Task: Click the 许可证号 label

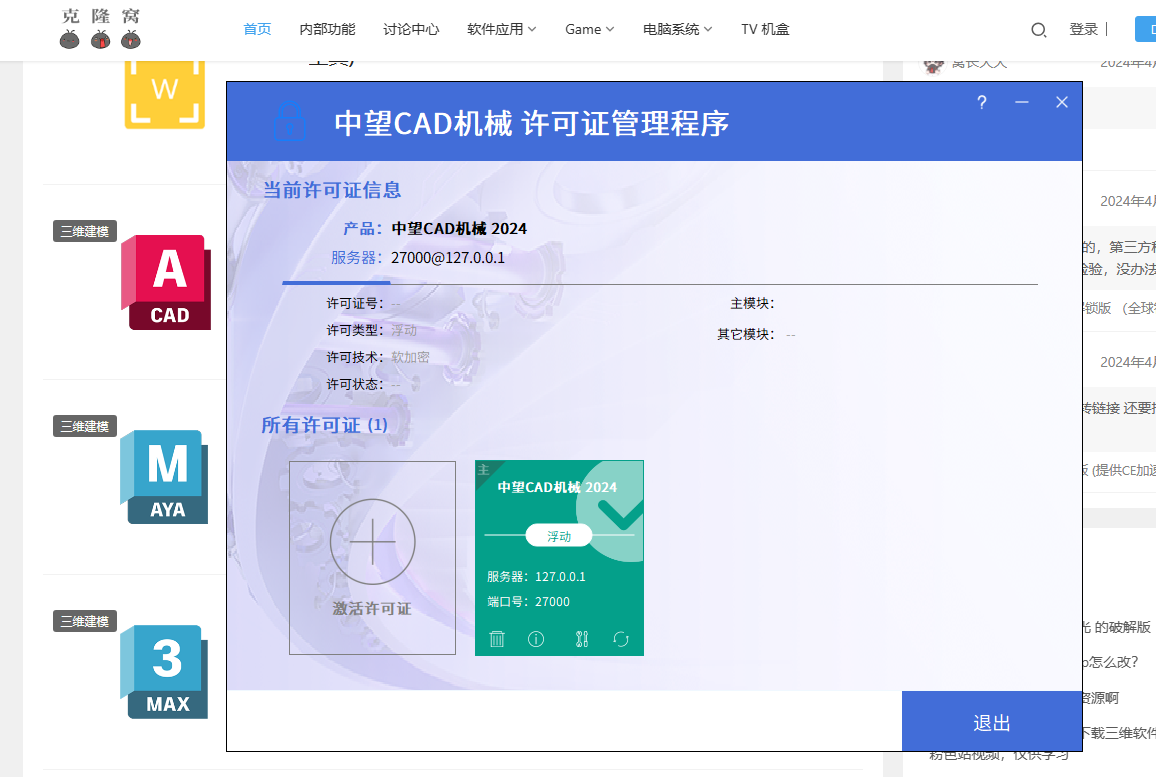Action: point(355,303)
